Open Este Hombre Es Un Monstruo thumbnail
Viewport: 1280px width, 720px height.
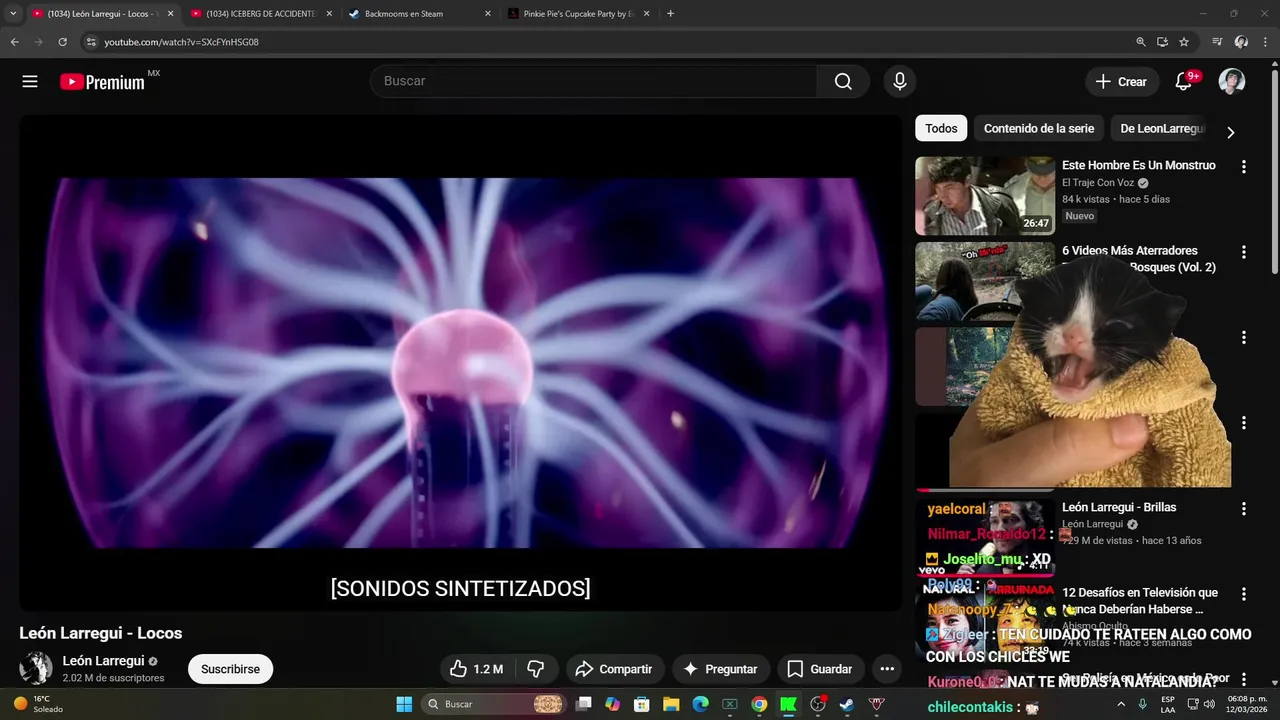point(985,195)
